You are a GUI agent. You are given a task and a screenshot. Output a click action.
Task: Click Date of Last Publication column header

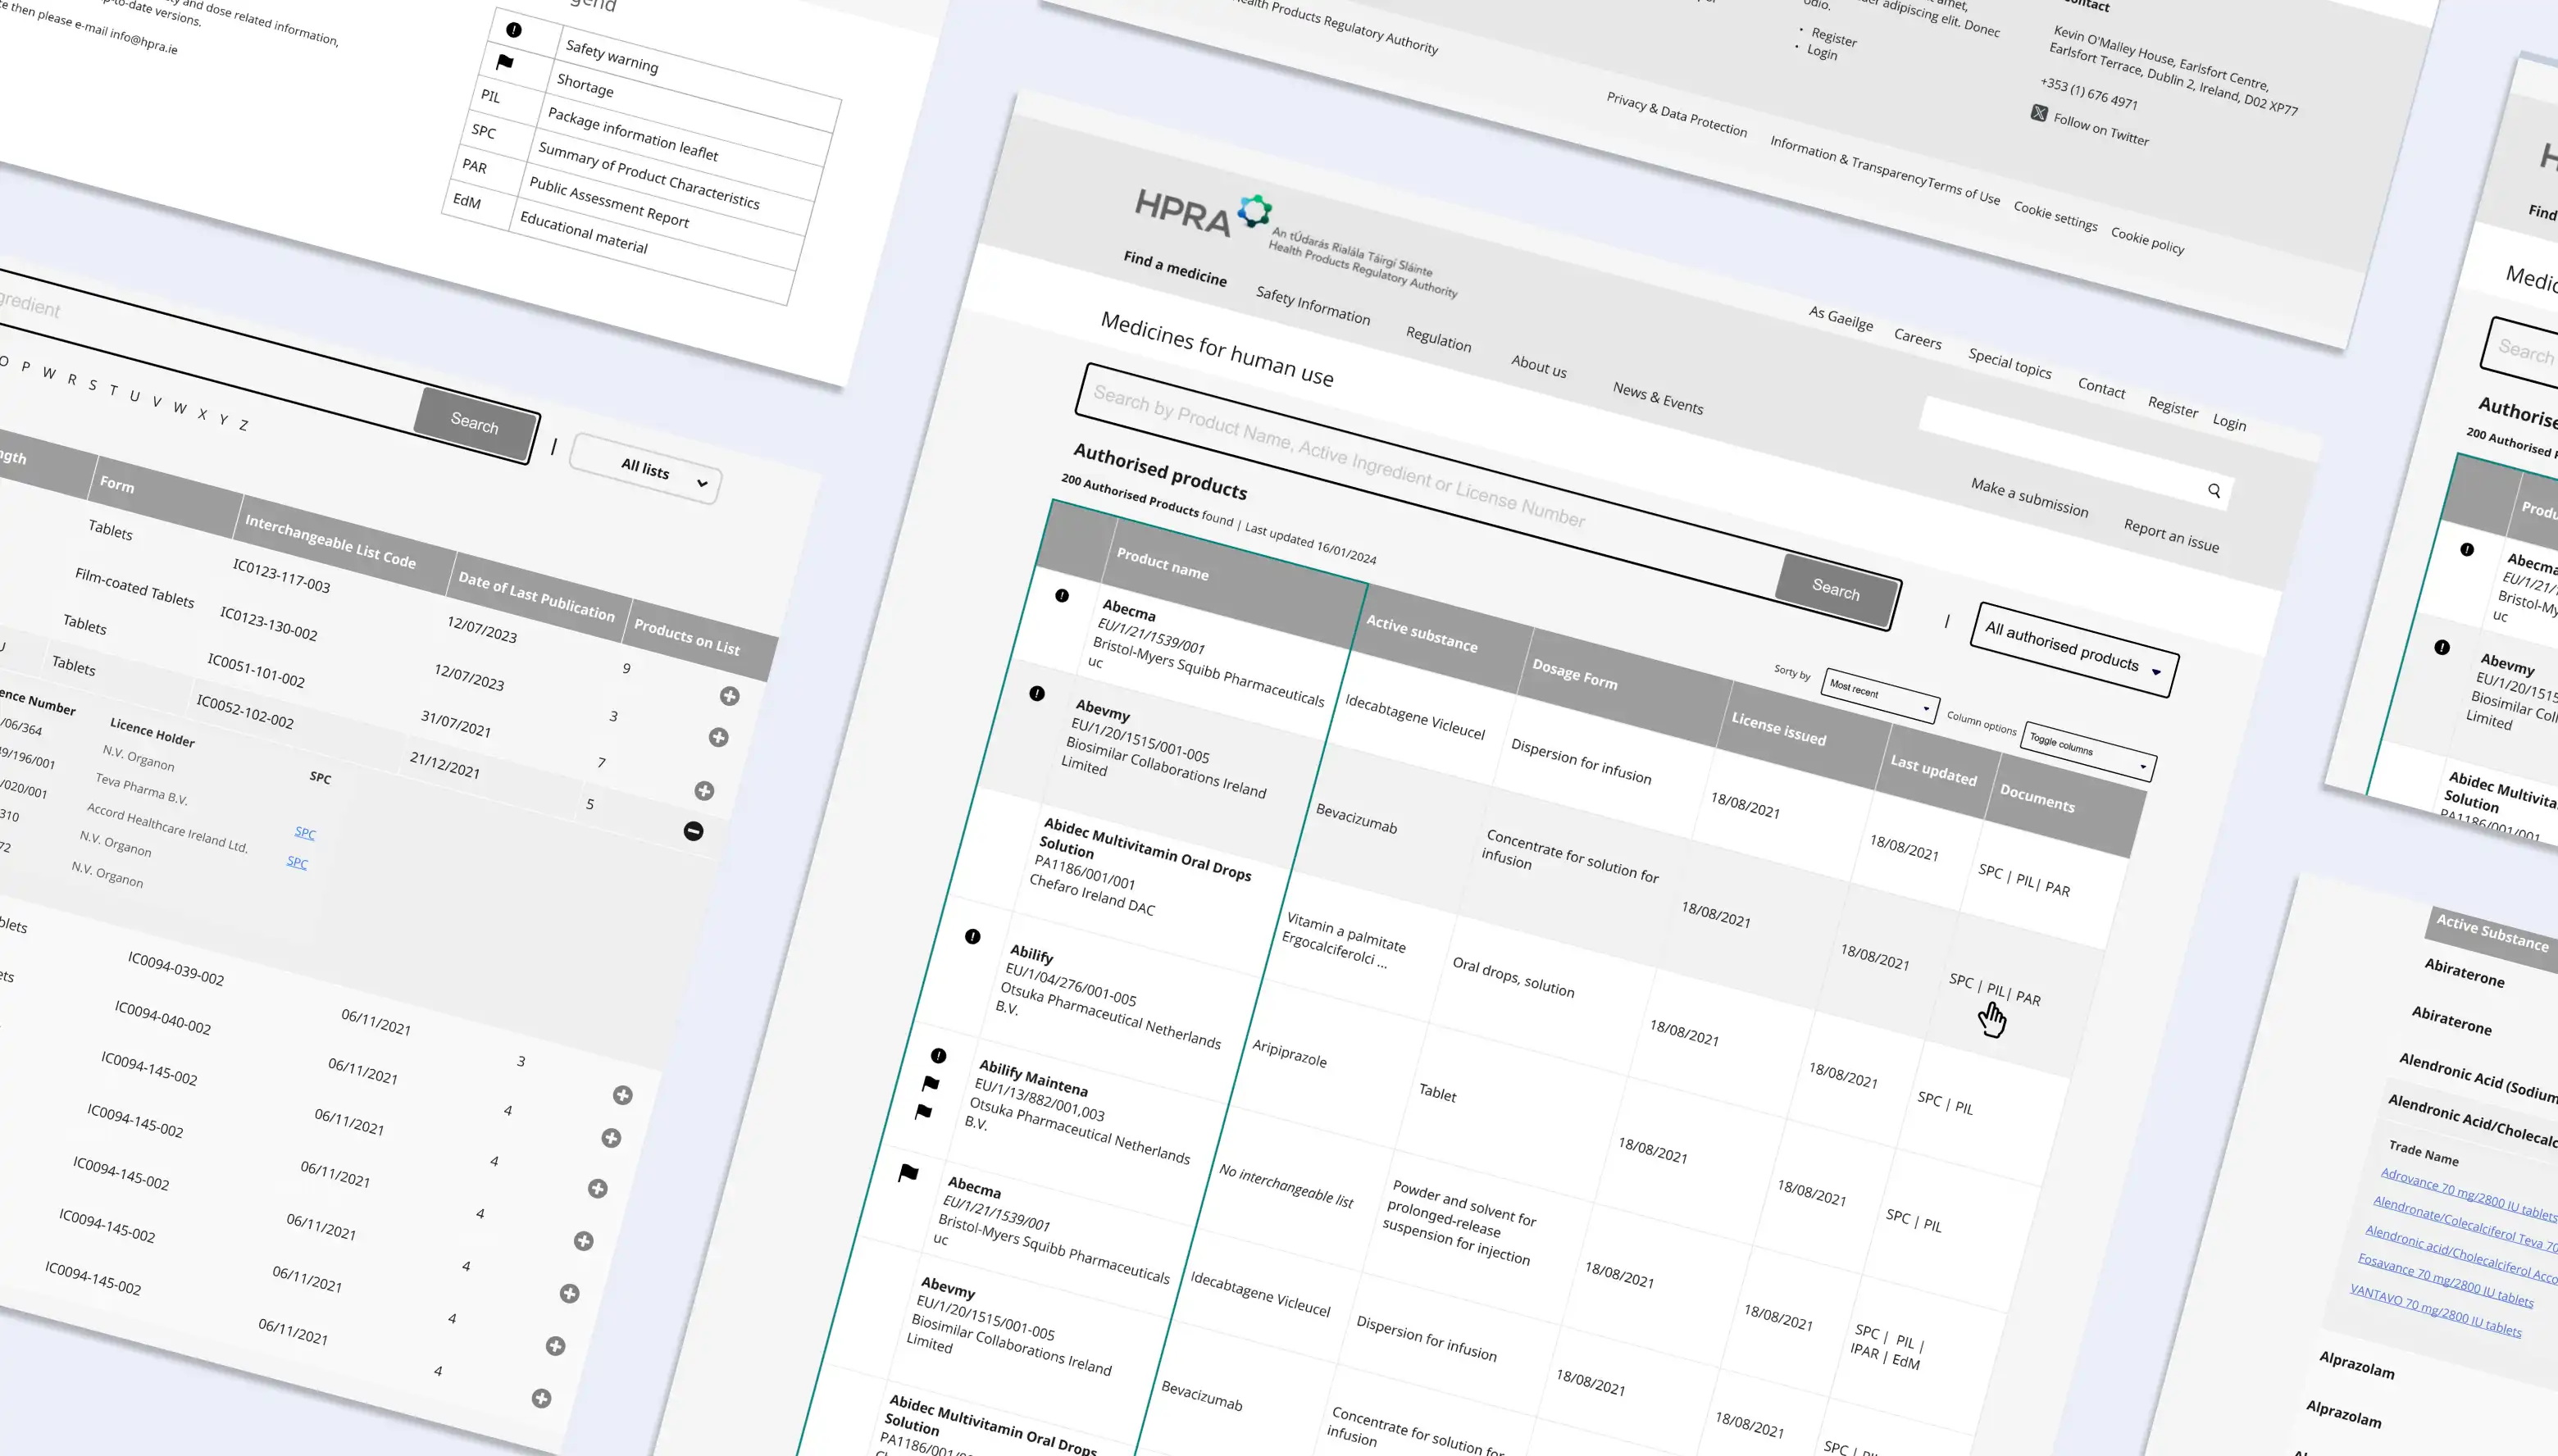(536, 596)
